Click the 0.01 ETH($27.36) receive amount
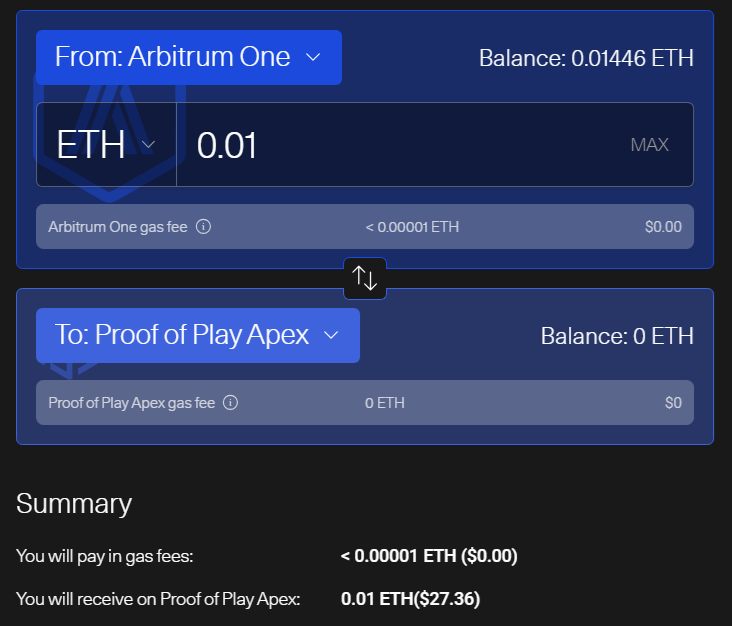The width and height of the screenshot is (732, 626). point(410,599)
